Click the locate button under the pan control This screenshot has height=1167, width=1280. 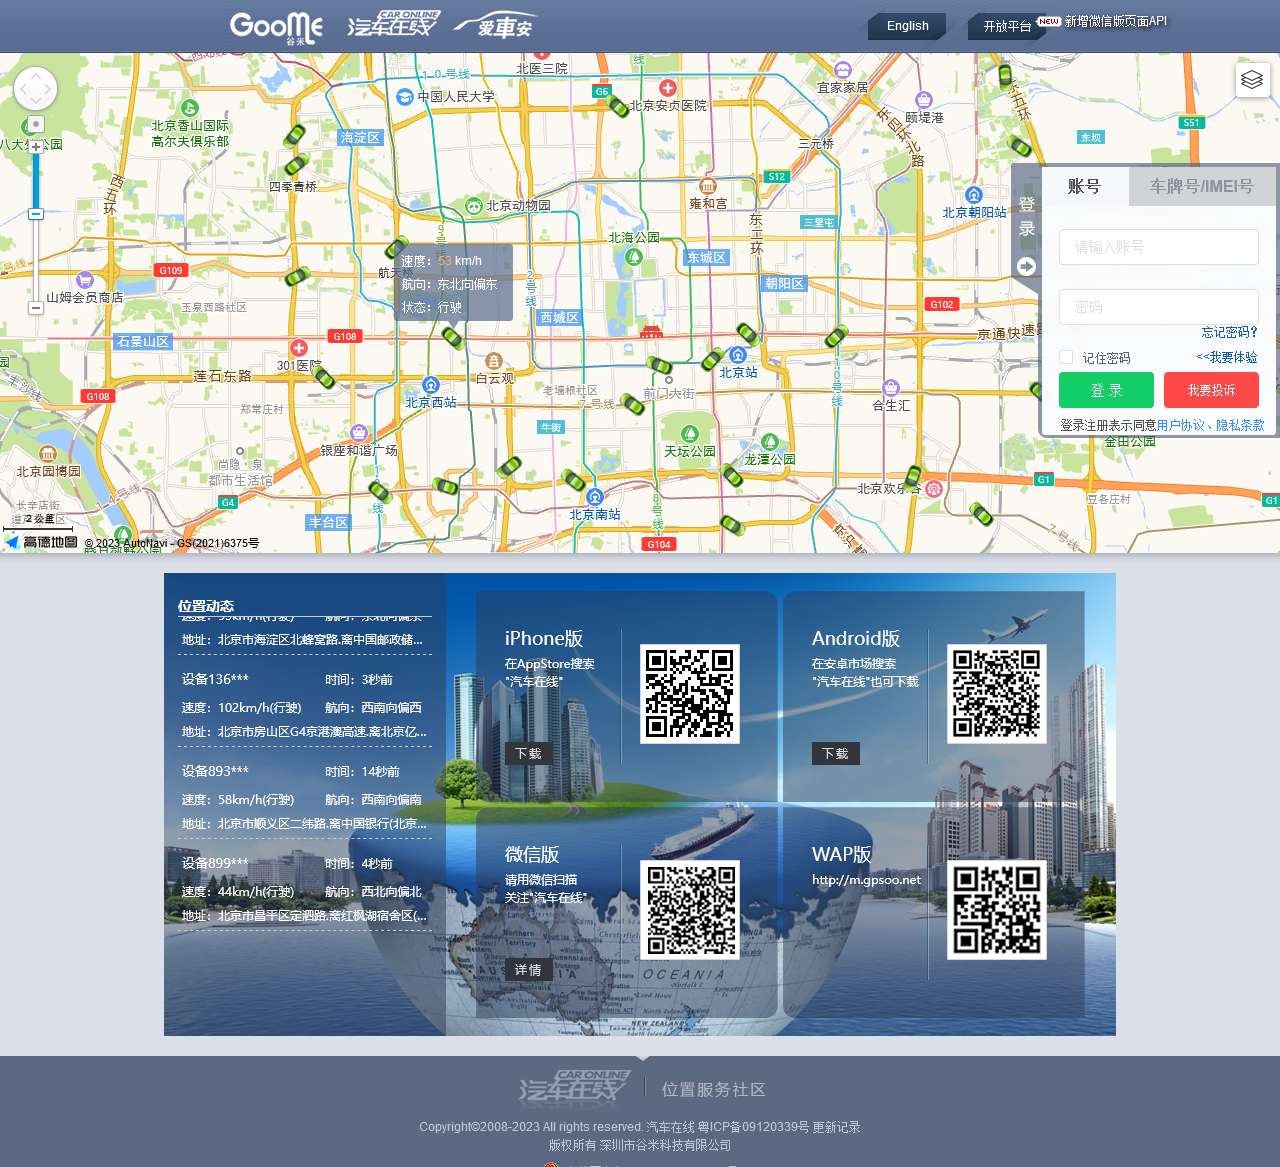(x=36, y=124)
